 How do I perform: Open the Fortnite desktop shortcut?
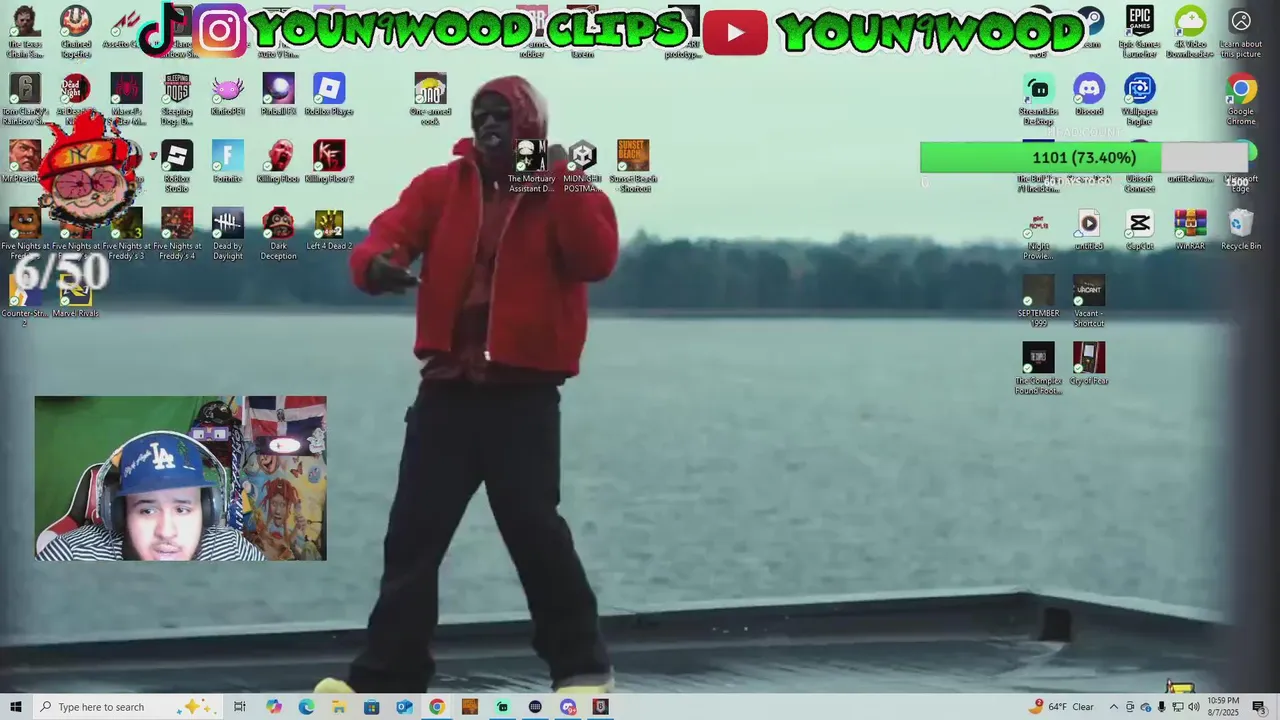click(x=227, y=162)
